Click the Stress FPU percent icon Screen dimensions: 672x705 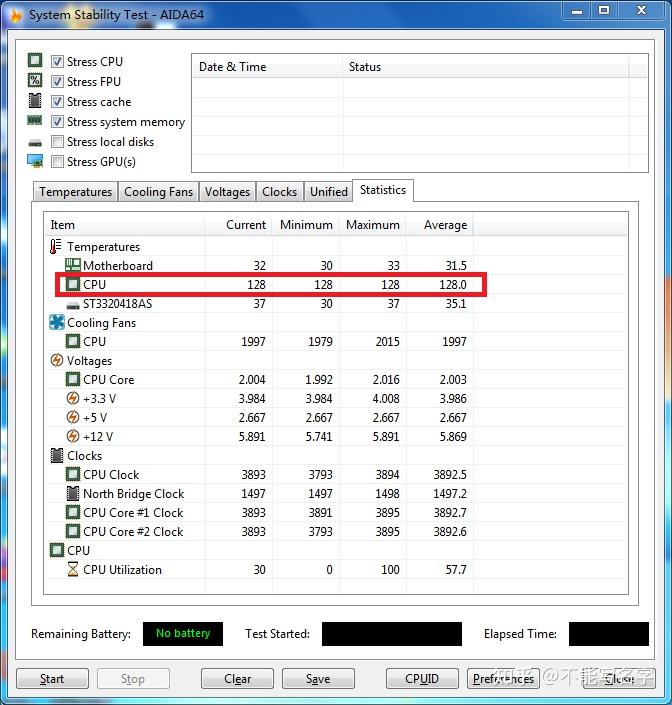[35, 80]
